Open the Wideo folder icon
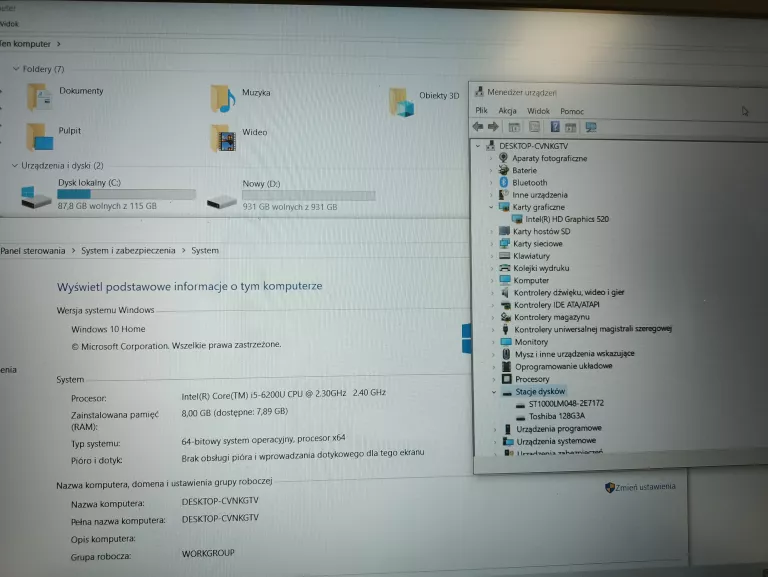768x577 pixels. pos(223,139)
